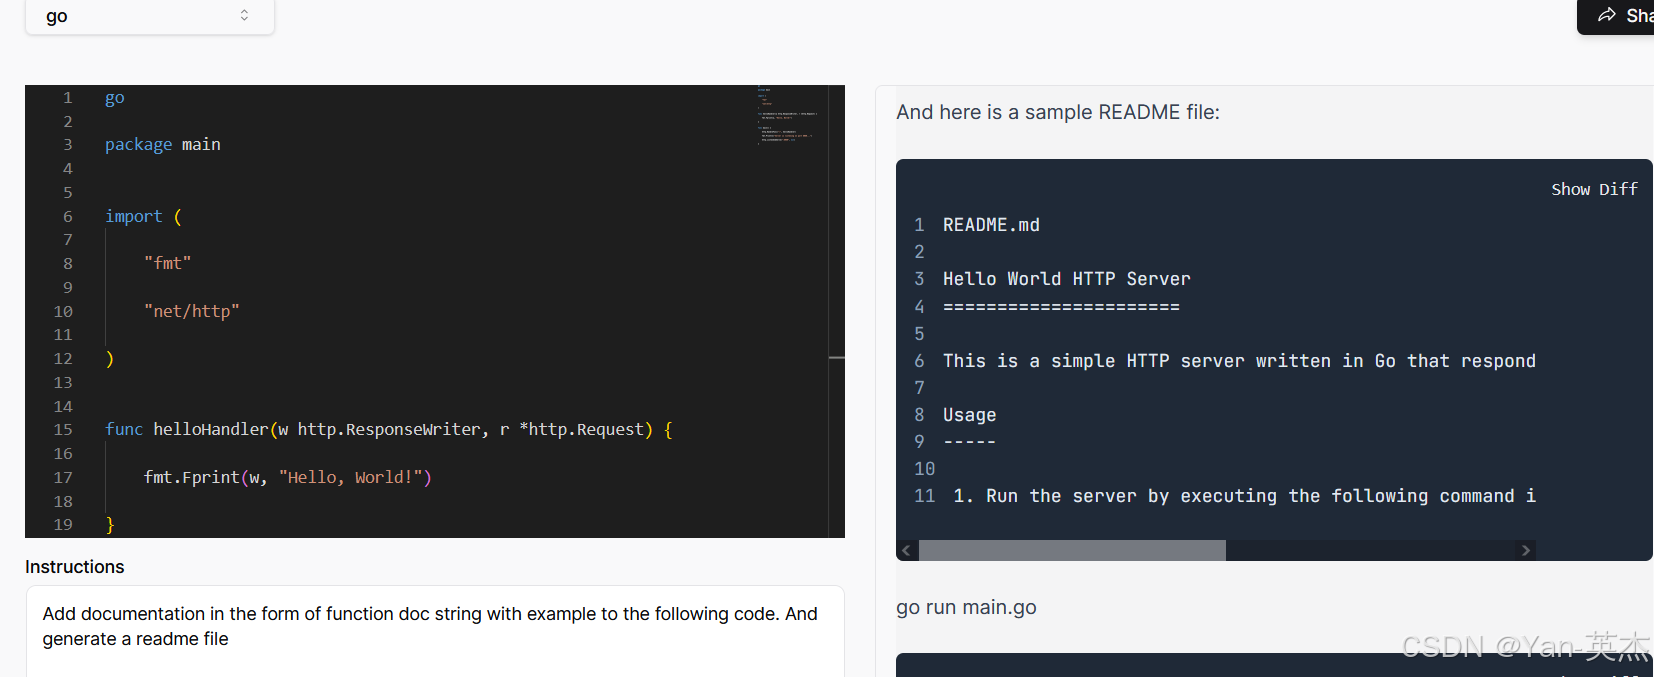Click the 'package main' code line
This screenshot has height=677, width=1654.
point(163,144)
